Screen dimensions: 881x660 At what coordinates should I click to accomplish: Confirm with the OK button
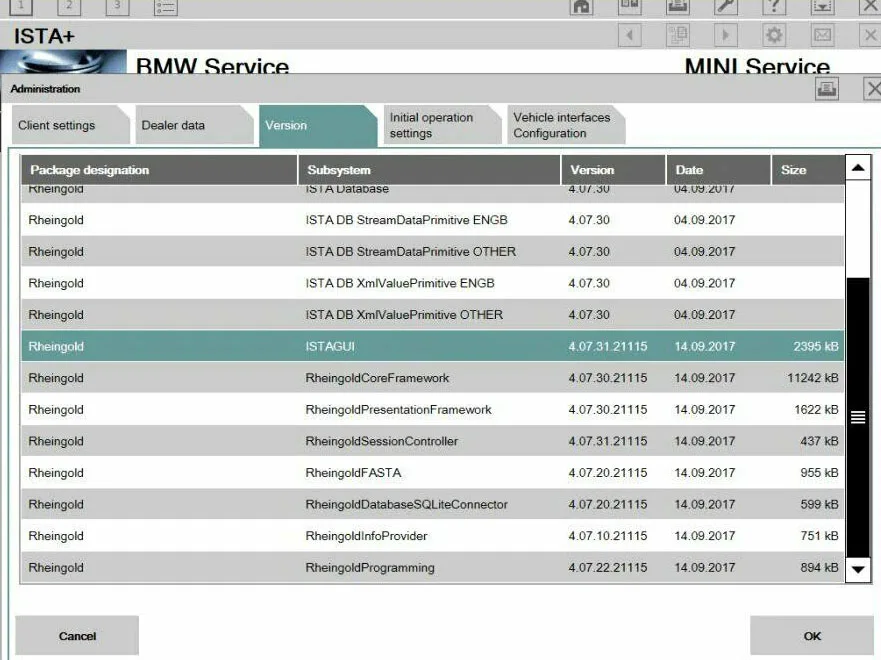pyautogui.click(x=812, y=636)
